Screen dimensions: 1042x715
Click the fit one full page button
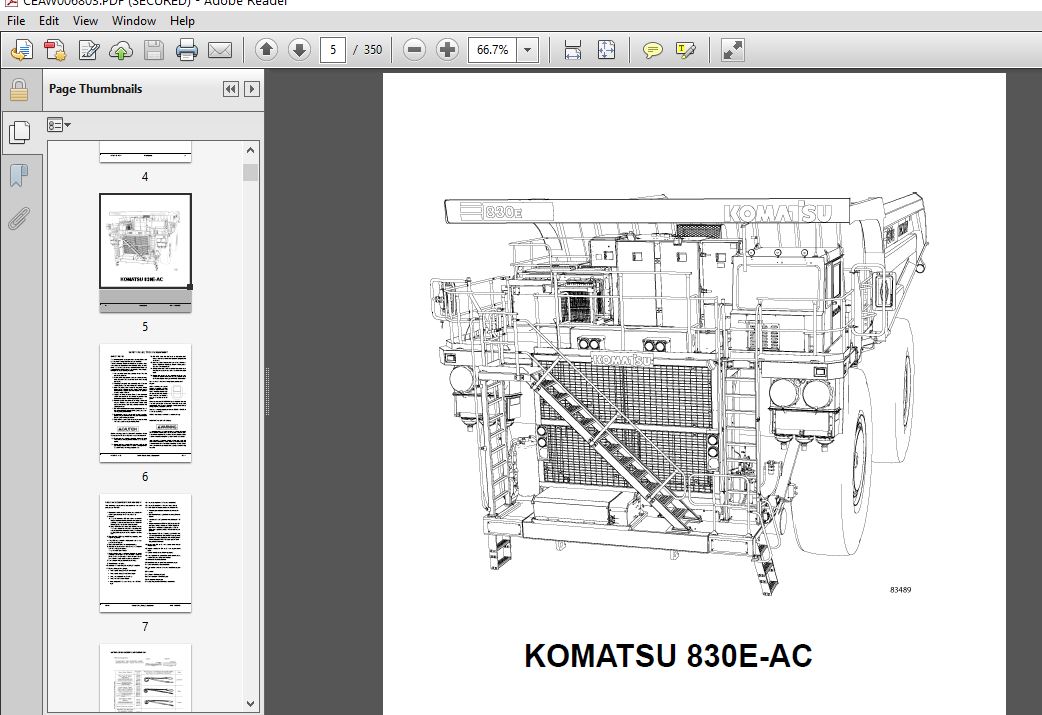(x=606, y=50)
